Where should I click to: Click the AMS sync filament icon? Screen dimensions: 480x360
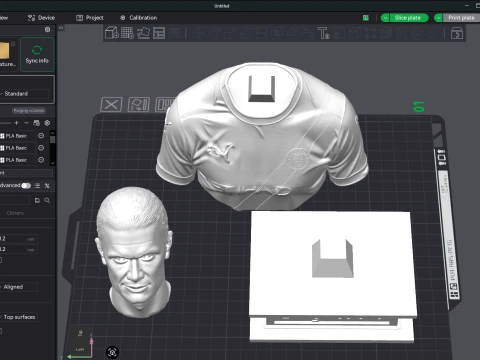tap(37, 123)
